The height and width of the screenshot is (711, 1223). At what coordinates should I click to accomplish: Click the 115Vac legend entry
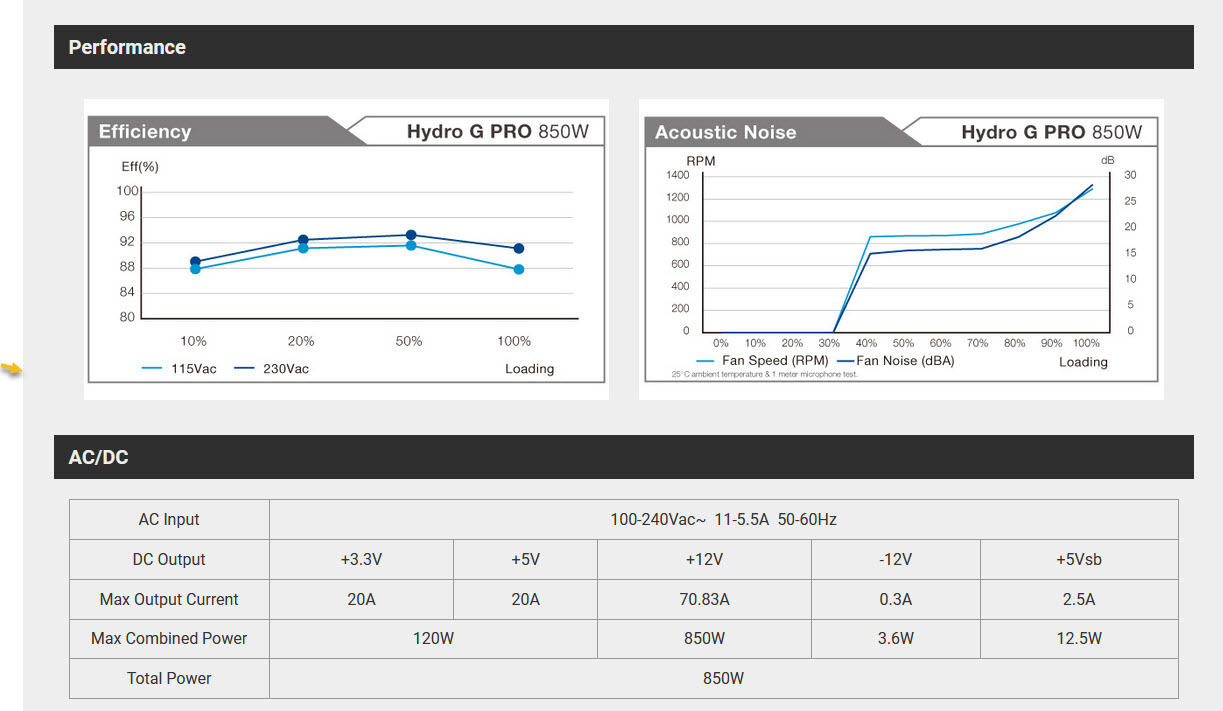click(179, 369)
